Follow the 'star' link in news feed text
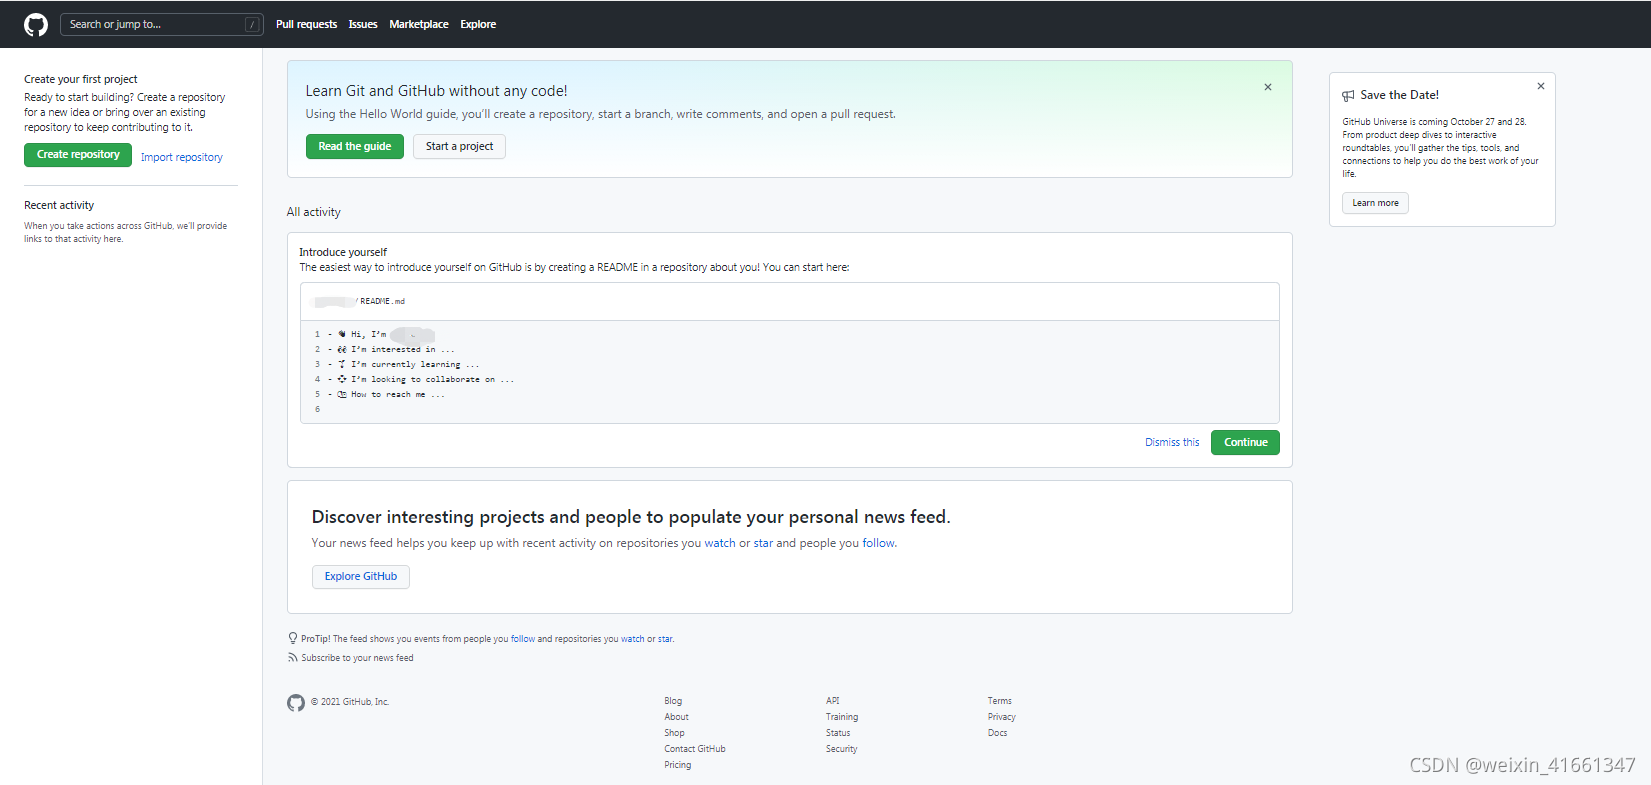1651x785 pixels. [x=763, y=544]
